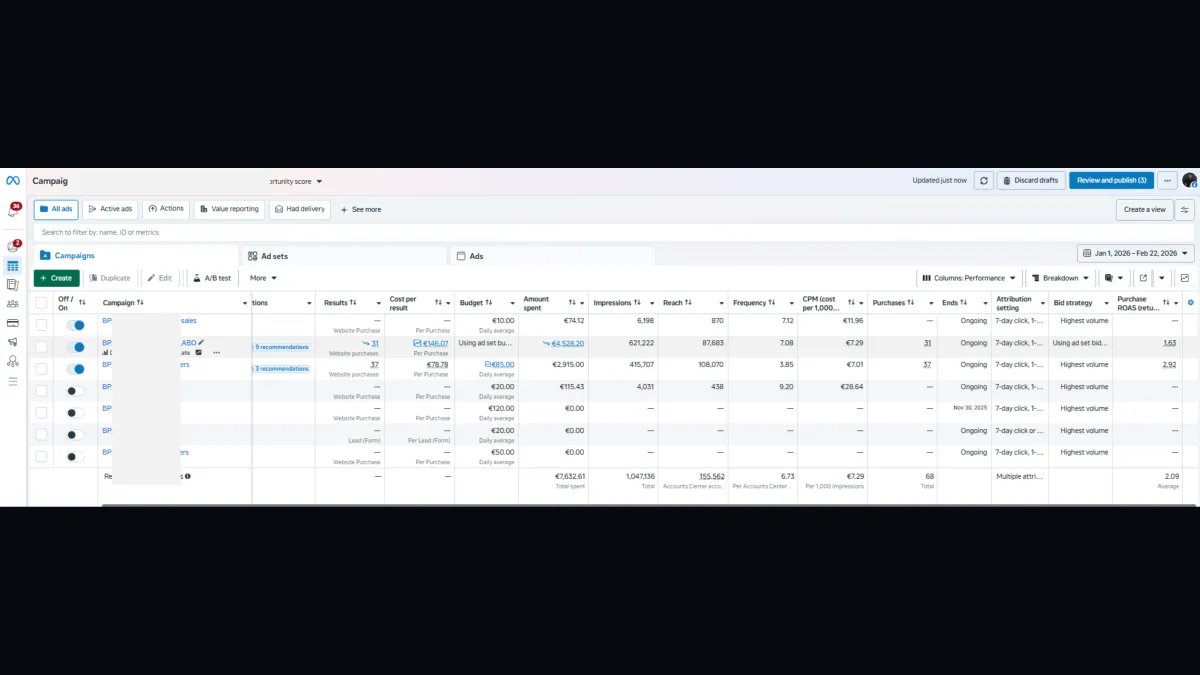Switch to the Ads tab
Image resolution: width=1200 pixels, height=675 pixels.
[x=553, y=256]
